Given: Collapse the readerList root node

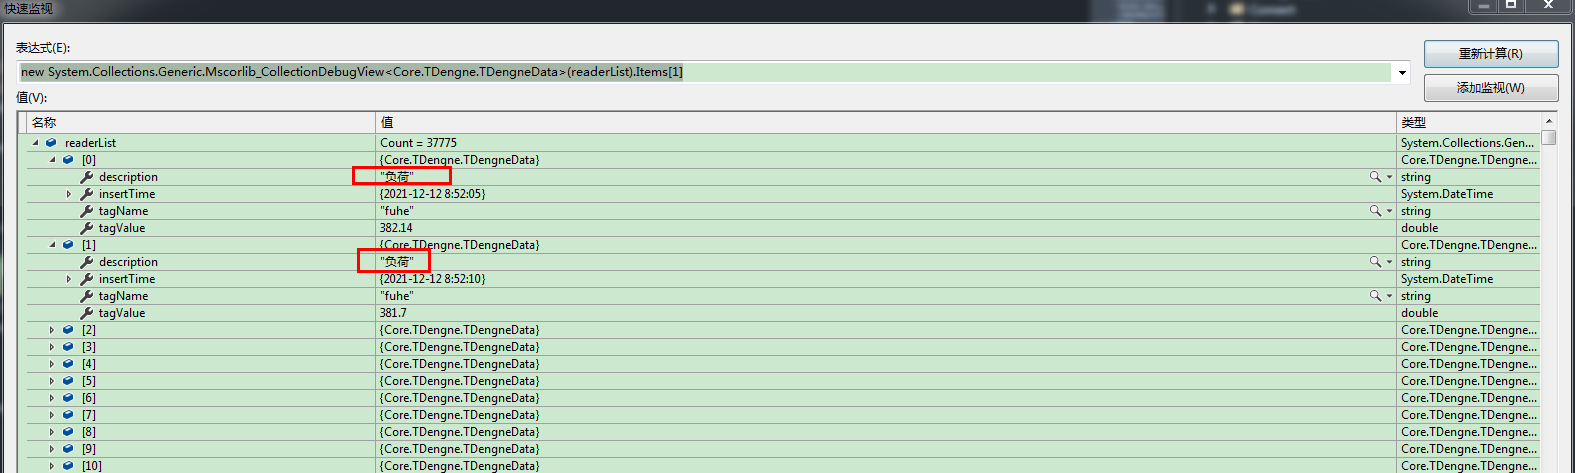Looking at the screenshot, I should click(x=36, y=143).
